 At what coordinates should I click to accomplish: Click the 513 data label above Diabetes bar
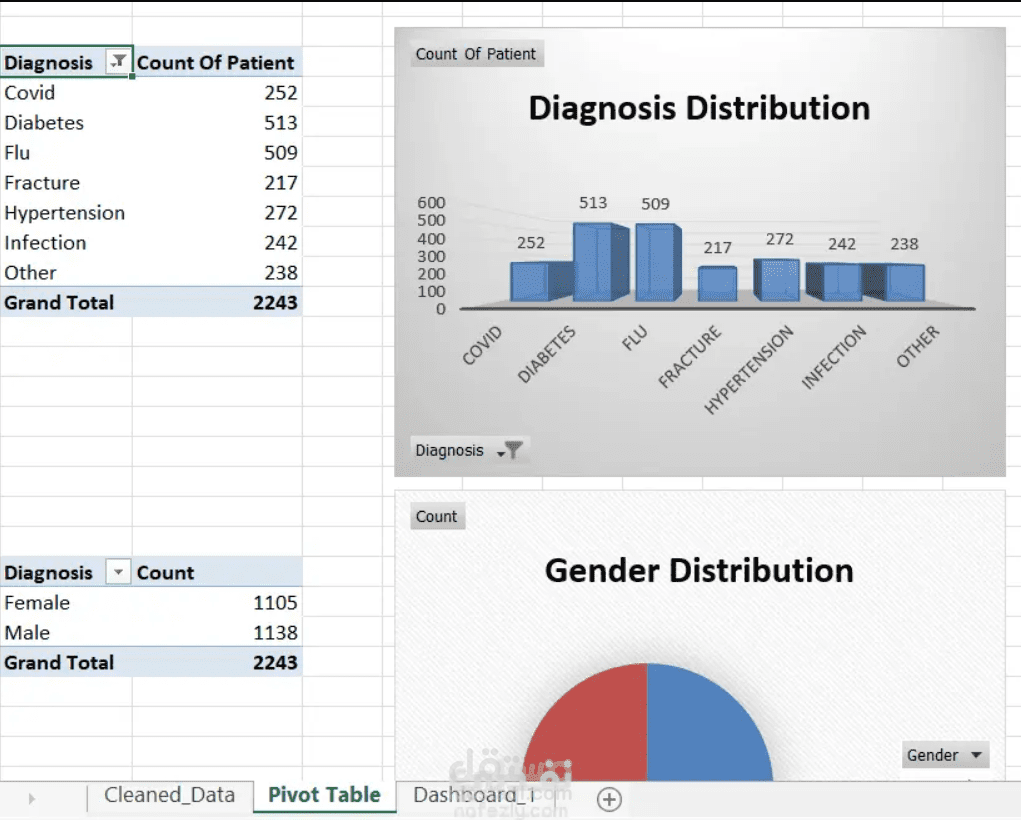(x=593, y=203)
